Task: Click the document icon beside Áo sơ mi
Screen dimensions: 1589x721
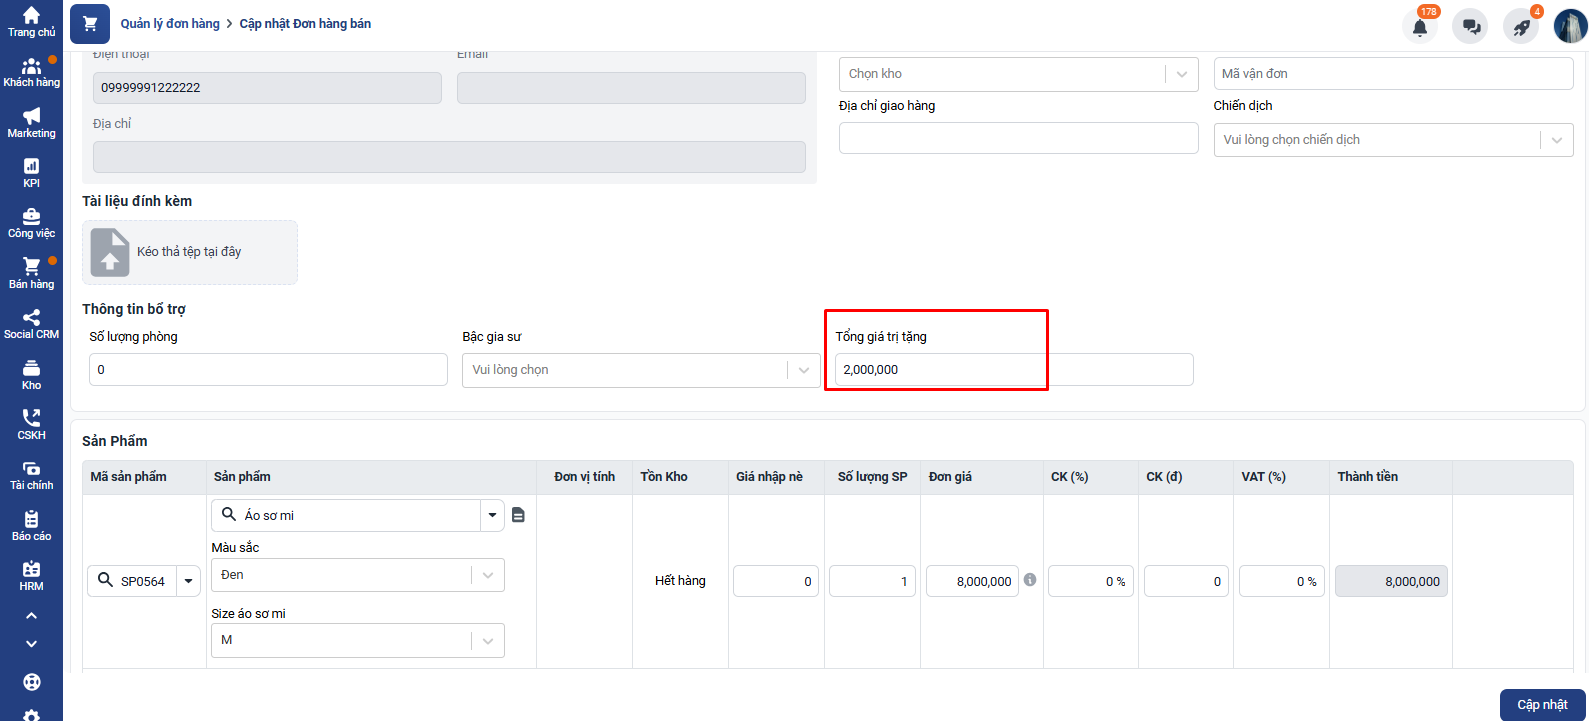Action: coord(518,515)
